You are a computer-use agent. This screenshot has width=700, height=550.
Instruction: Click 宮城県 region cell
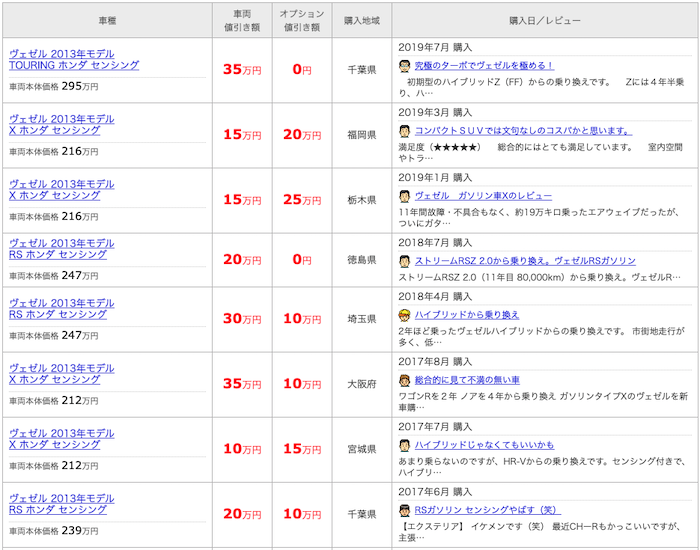coord(362,450)
